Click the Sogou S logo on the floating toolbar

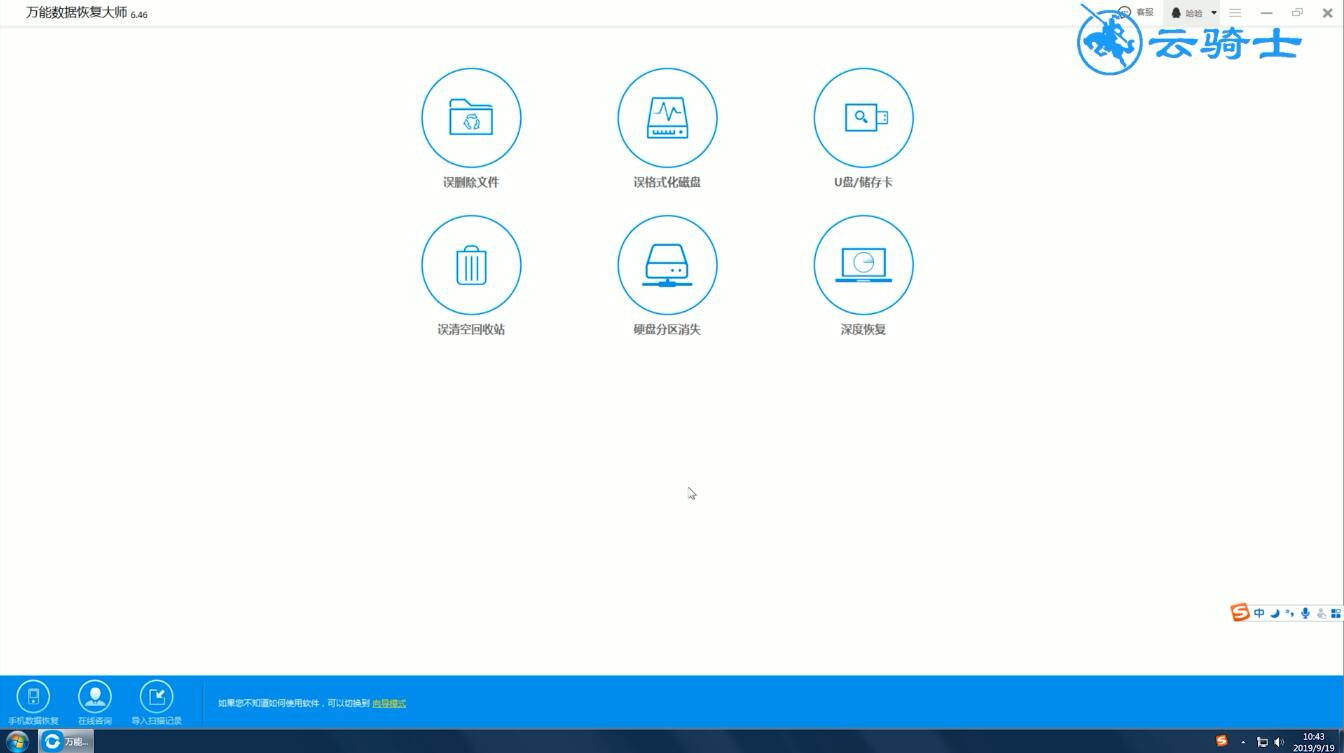click(x=1240, y=613)
